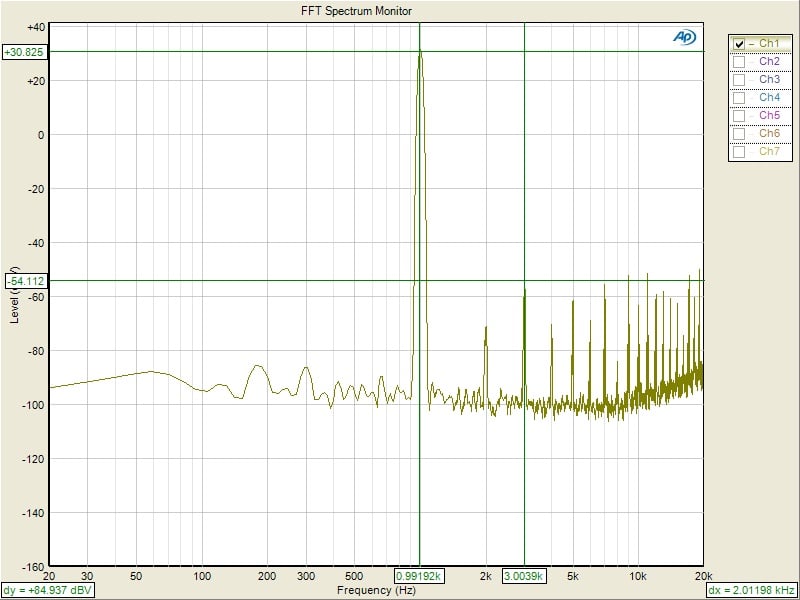Click the 3.0039k frequency cursor box
Viewport: 800px width, 600px height.
point(524,576)
